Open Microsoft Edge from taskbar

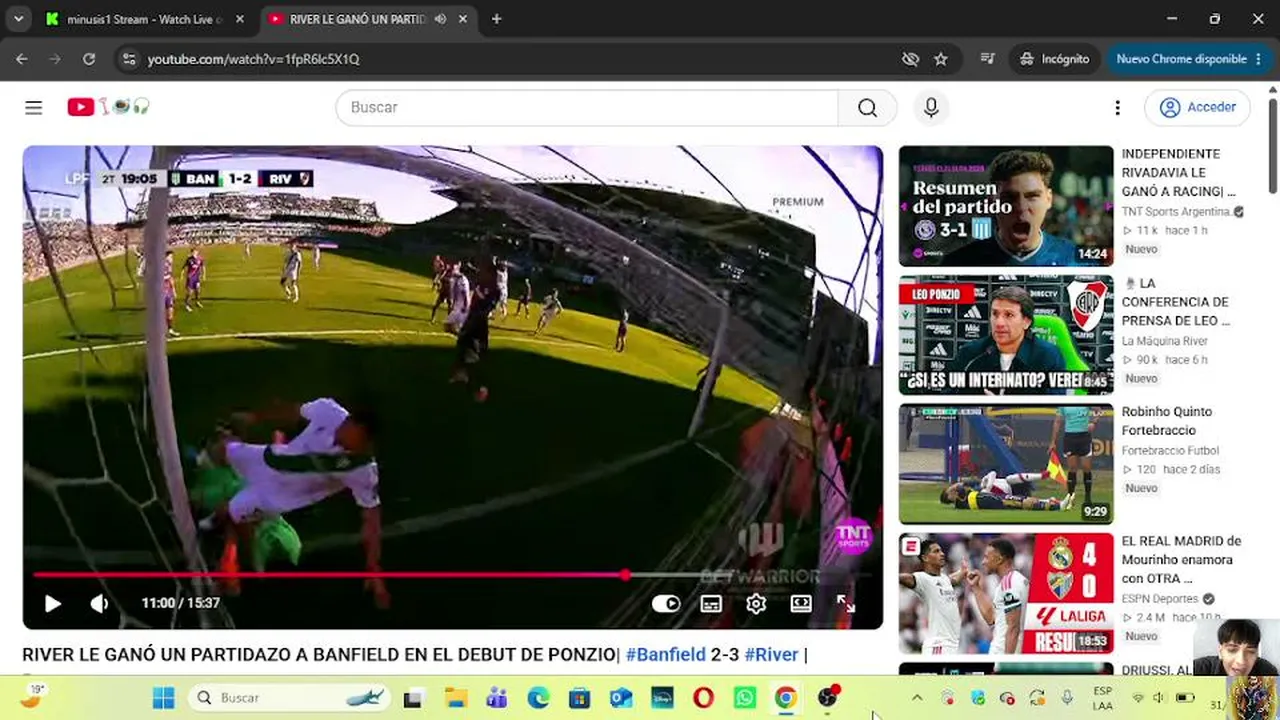tap(538, 698)
